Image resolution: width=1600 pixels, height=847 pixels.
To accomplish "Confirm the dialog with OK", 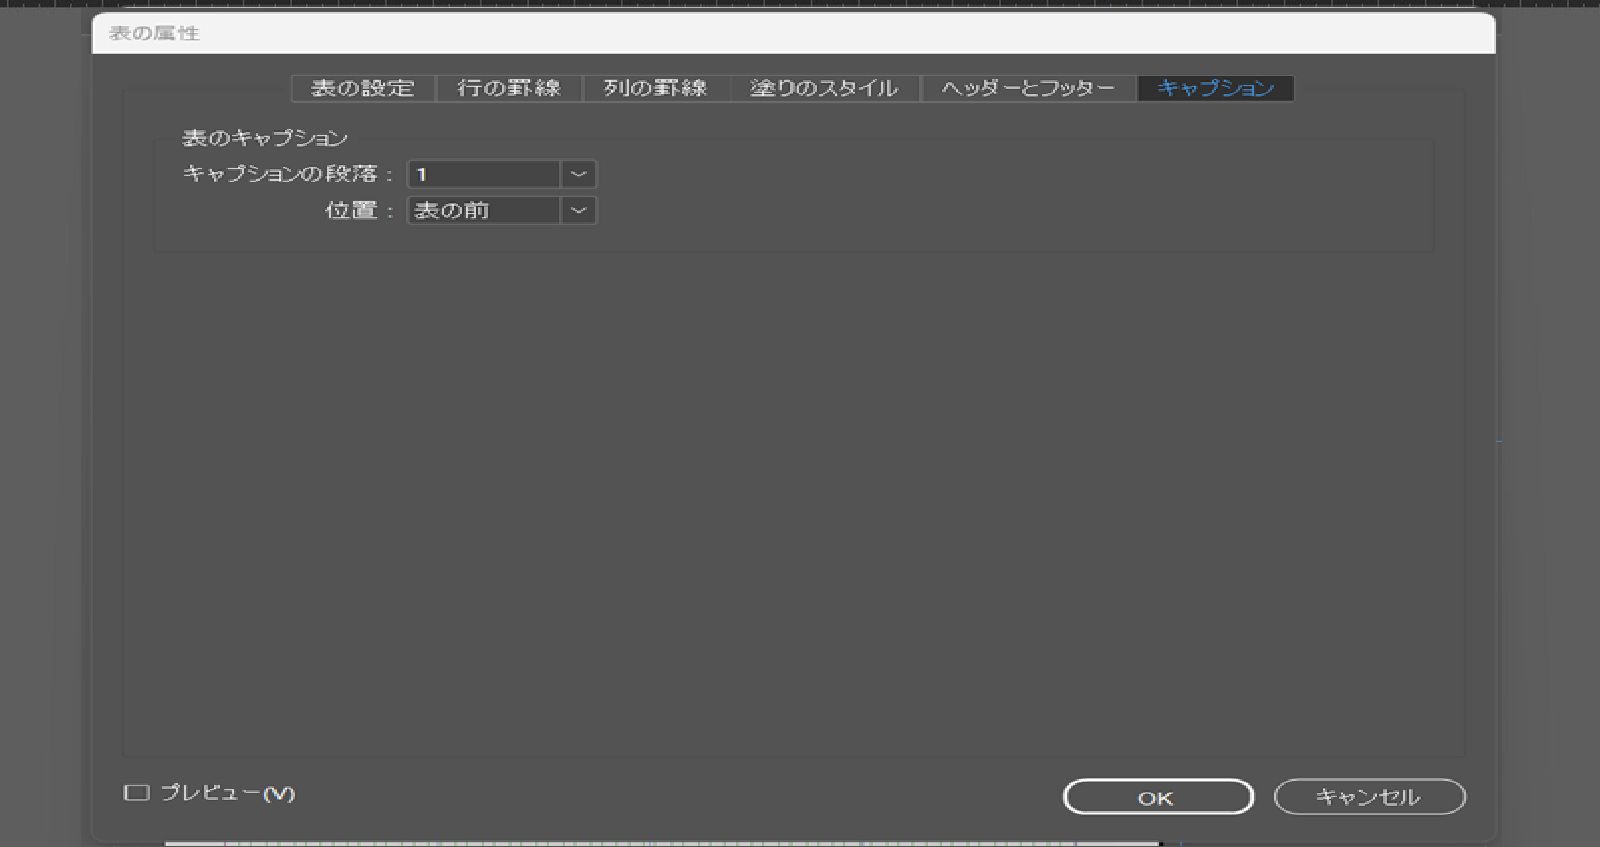I will pyautogui.click(x=1158, y=797).
